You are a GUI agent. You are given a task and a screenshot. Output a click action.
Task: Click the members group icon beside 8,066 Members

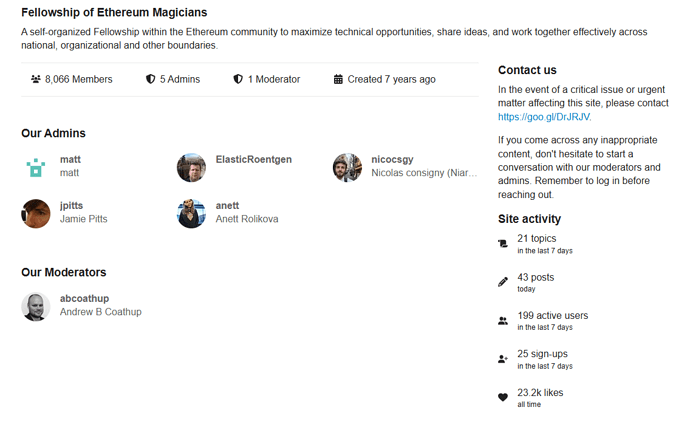tap(36, 79)
